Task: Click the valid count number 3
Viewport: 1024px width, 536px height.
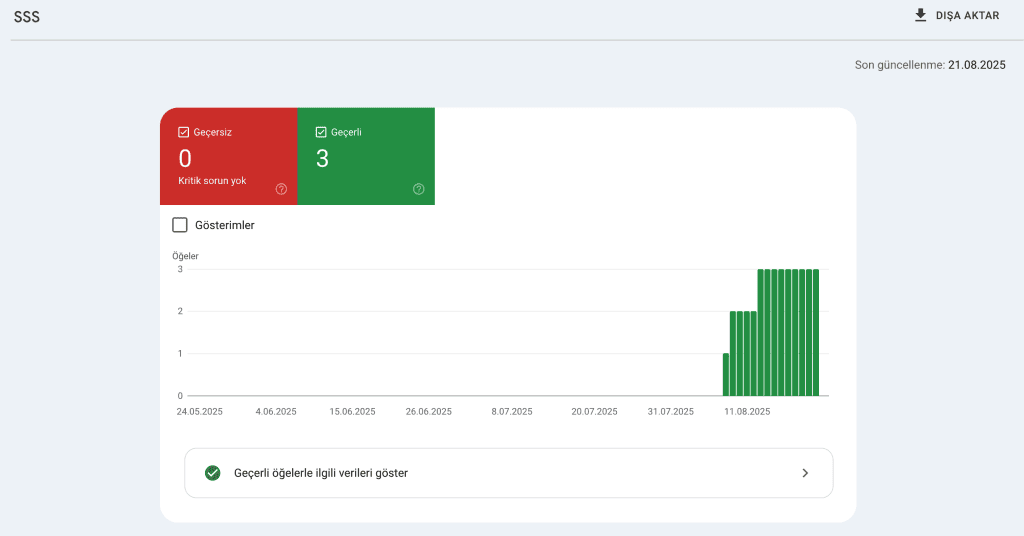Action: tap(322, 158)
